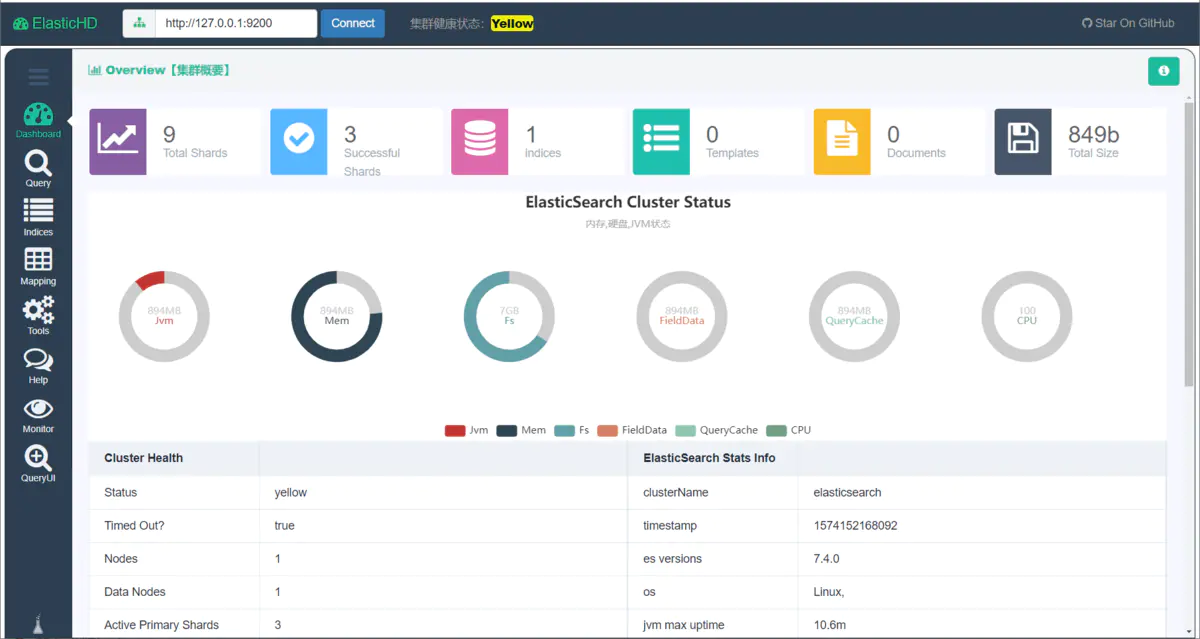Click the ElasticSearch Cluster Status title
Image resolution: width=1200 pixels, height=639 pixels.
628,202
